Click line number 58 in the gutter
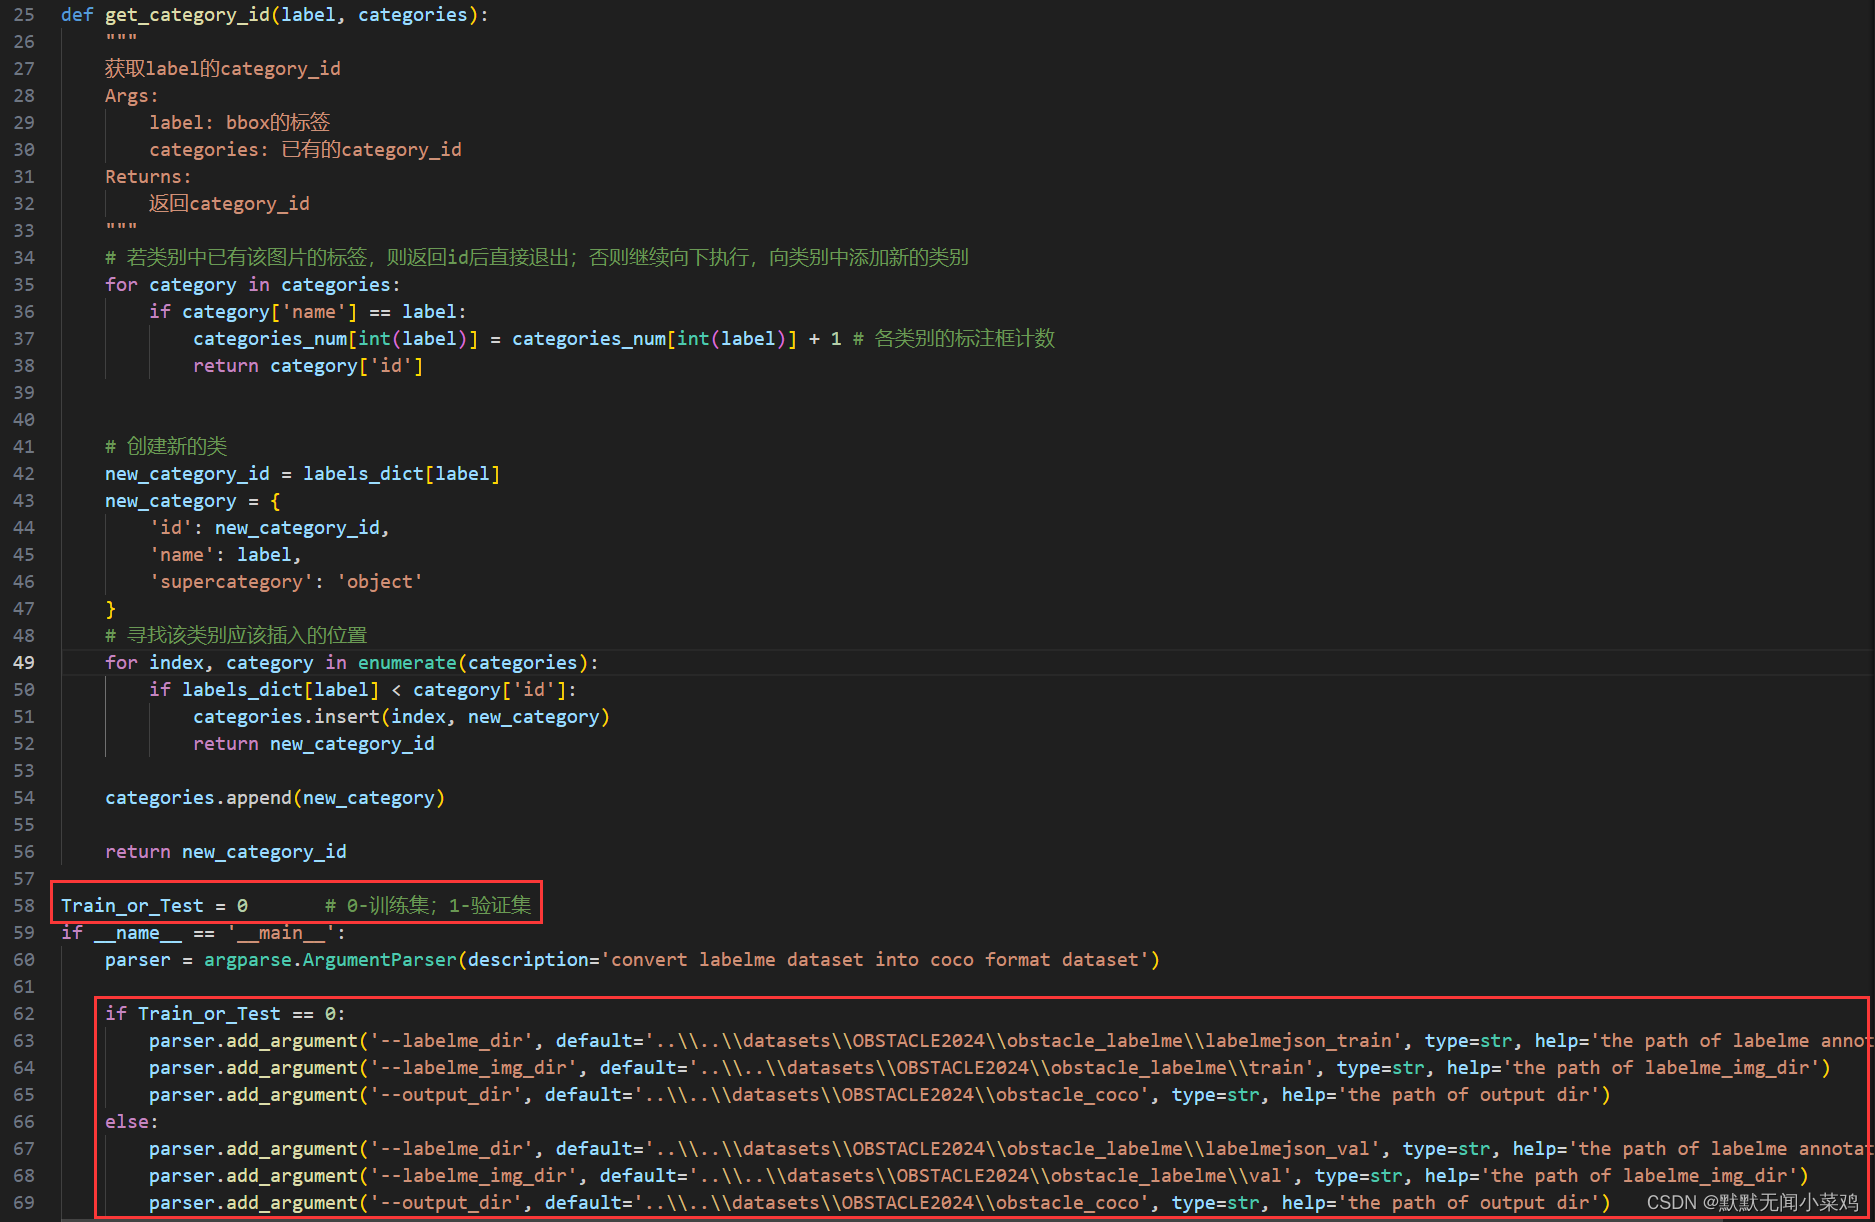This screenshot has width=1875, height=1222. coord(24,906)
